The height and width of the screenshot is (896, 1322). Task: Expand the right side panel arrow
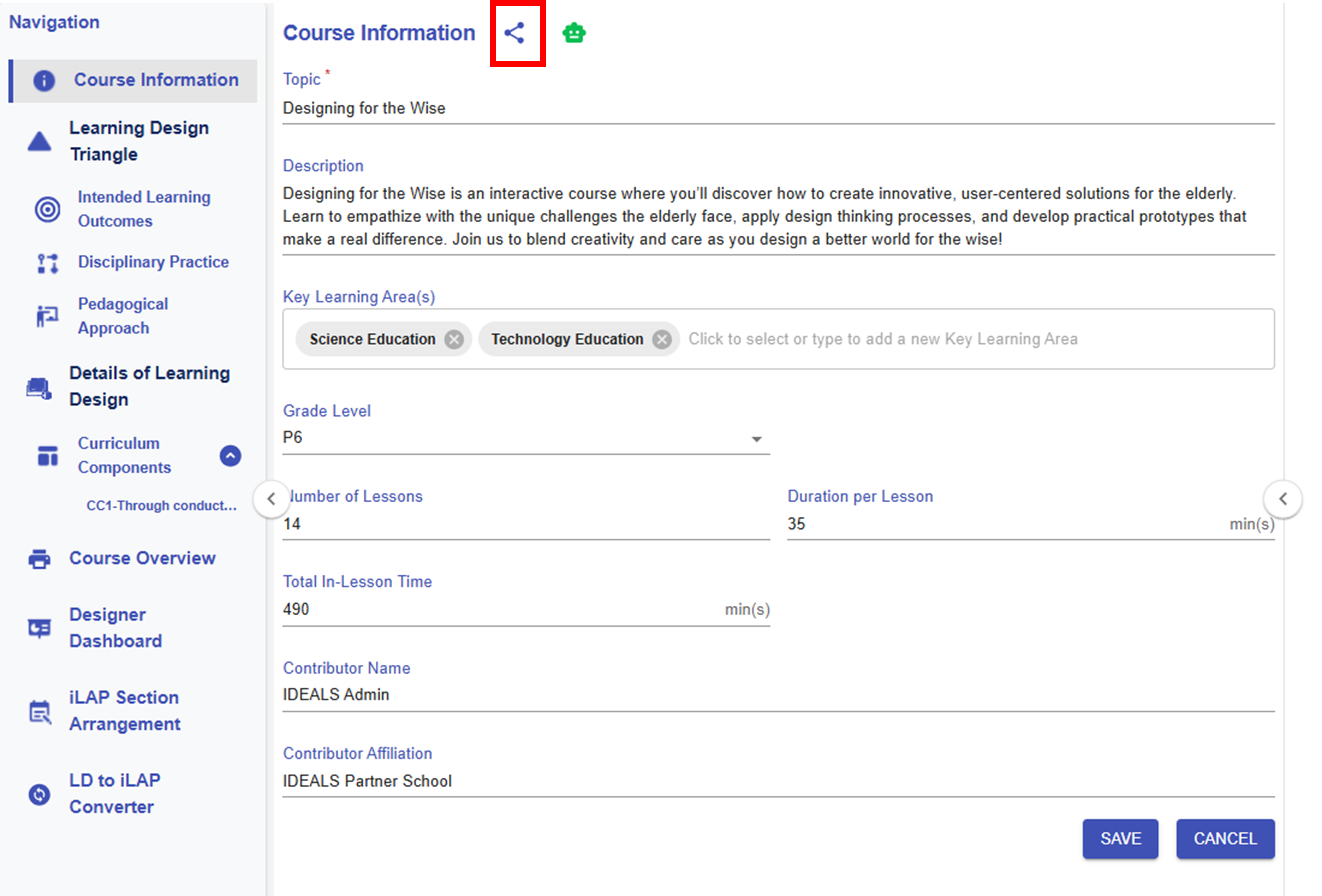coord(1283,498)
